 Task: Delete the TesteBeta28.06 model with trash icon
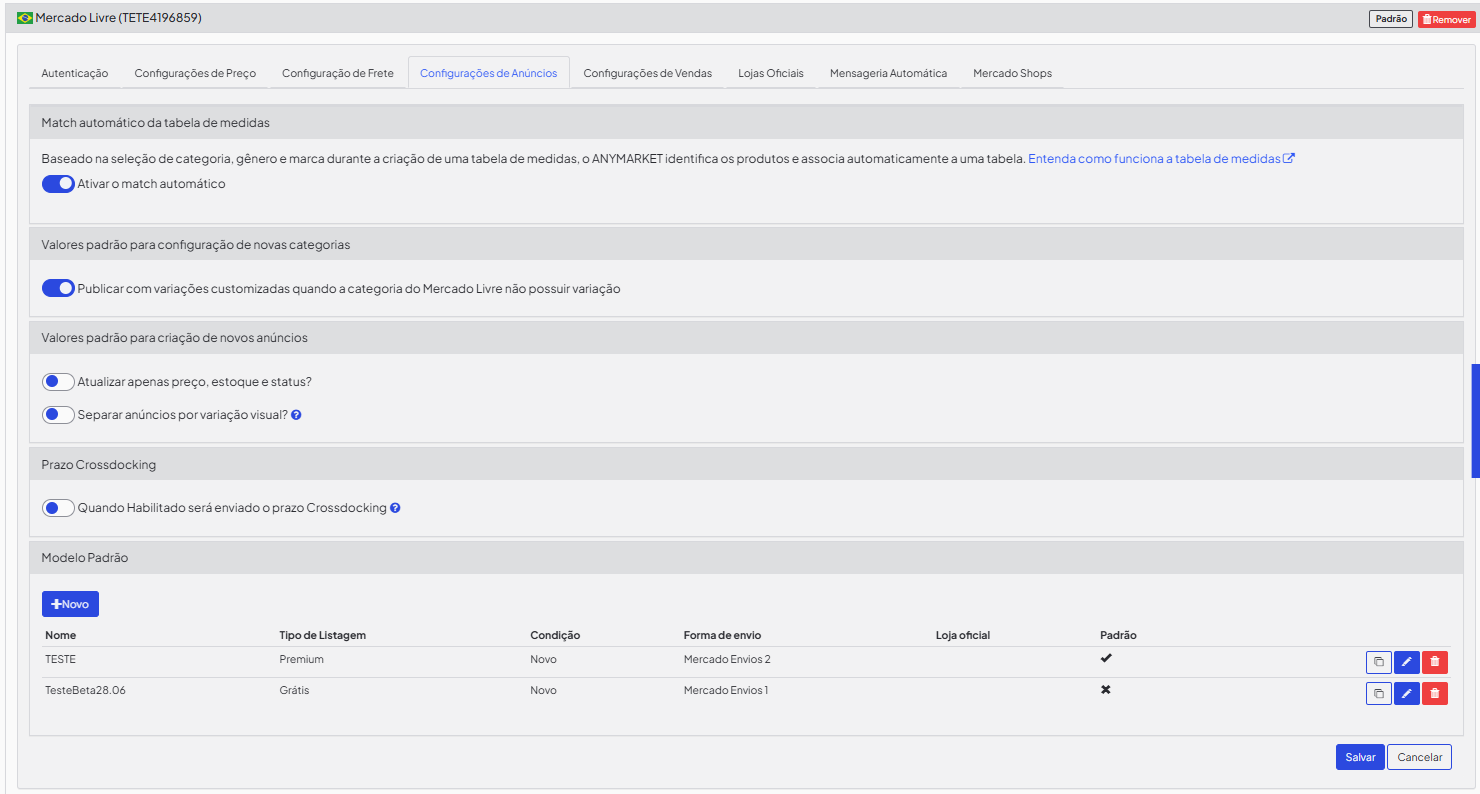(1435, 693)
